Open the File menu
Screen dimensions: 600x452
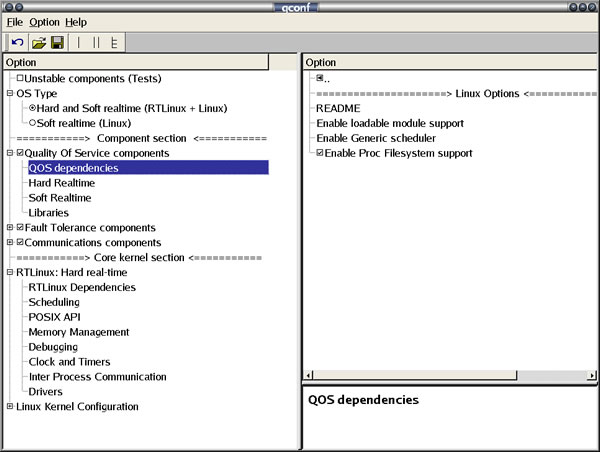[15, 22]
